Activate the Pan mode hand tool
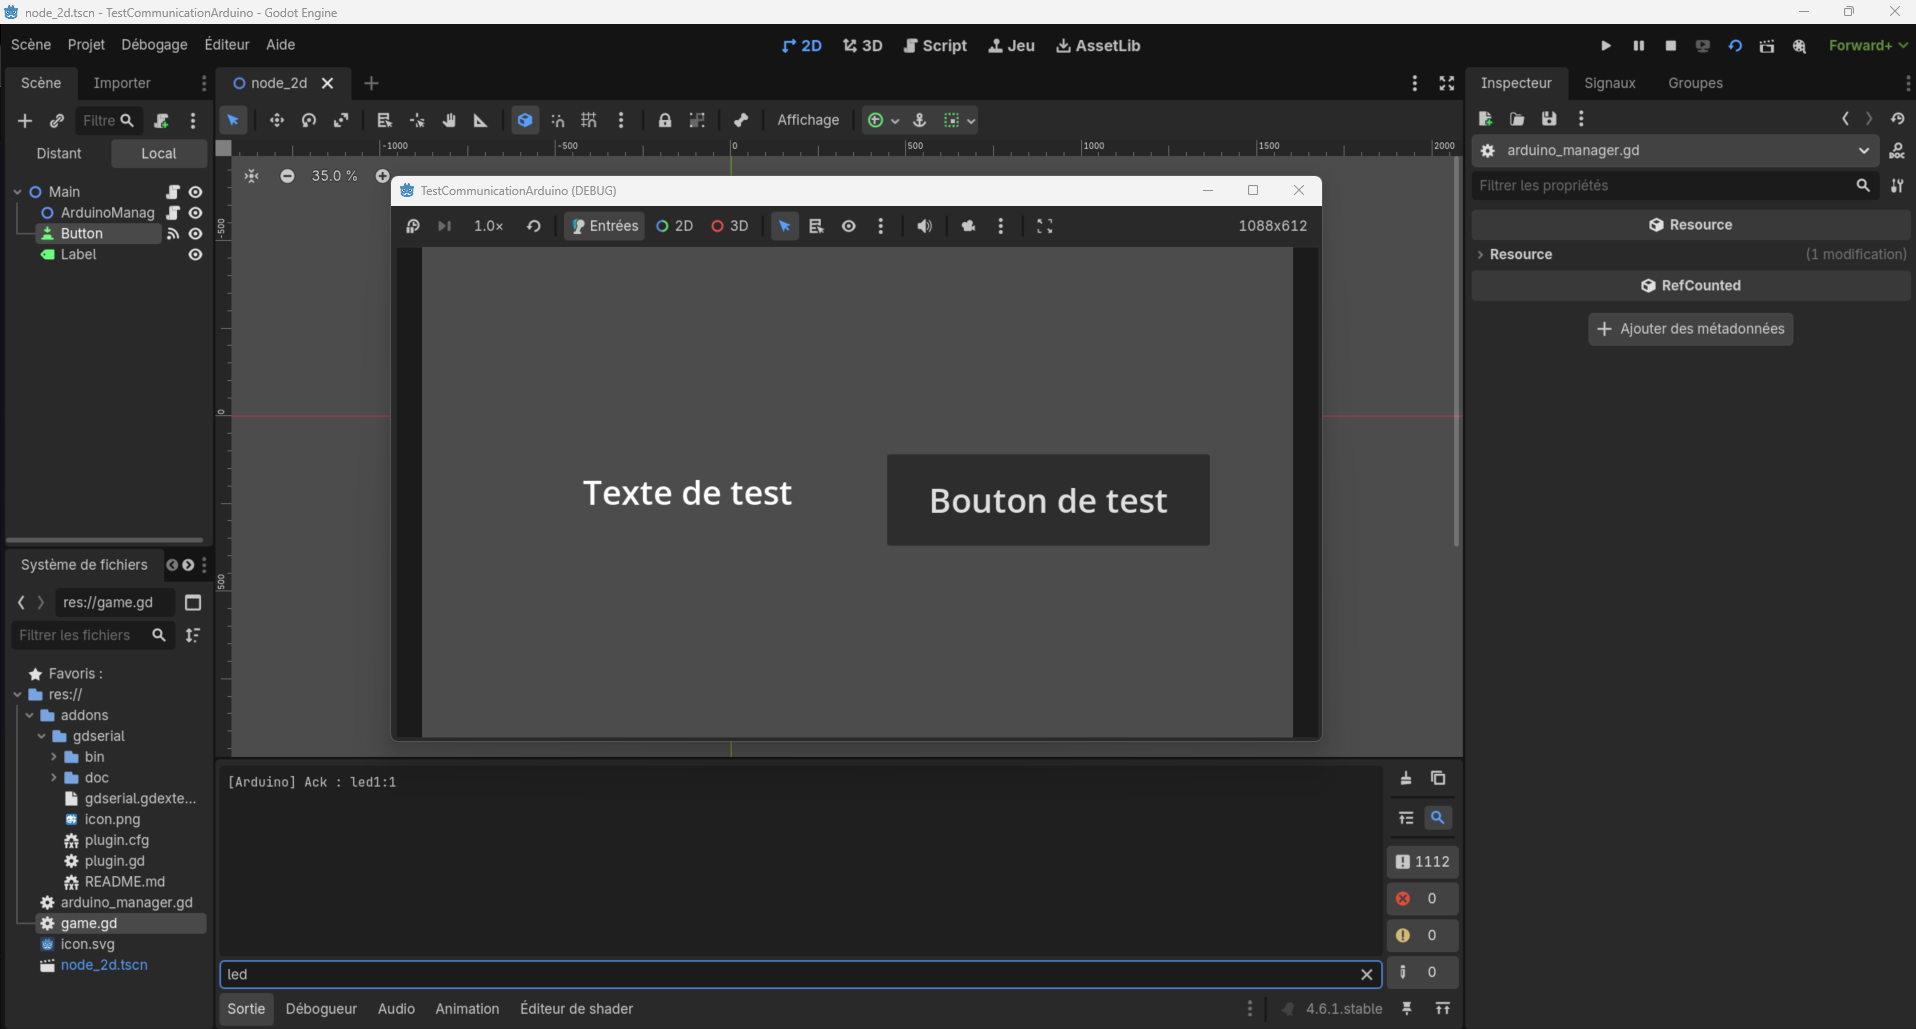Screen dimensions: 1916x1029 [x=449, y=120]
